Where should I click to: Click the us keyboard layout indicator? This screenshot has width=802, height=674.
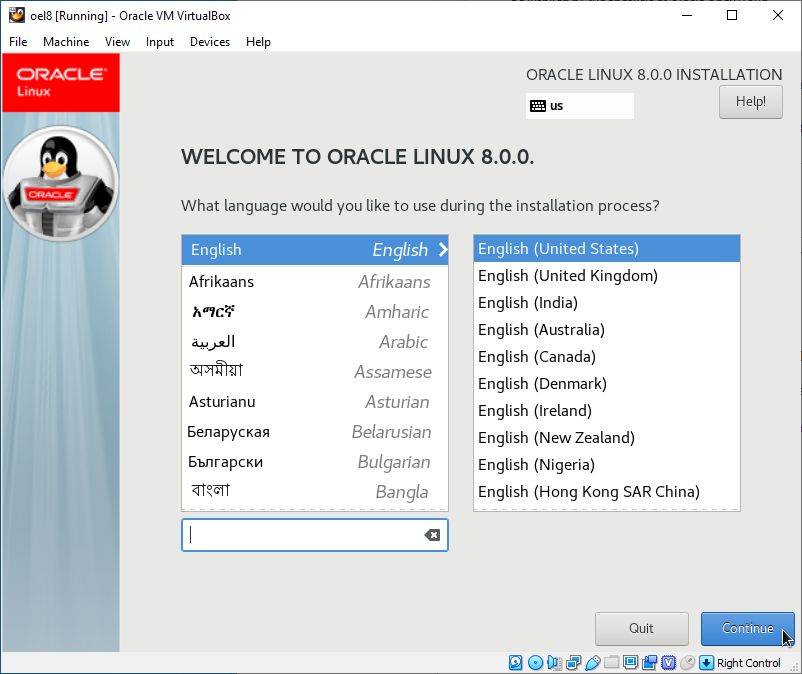pos(580,106)
